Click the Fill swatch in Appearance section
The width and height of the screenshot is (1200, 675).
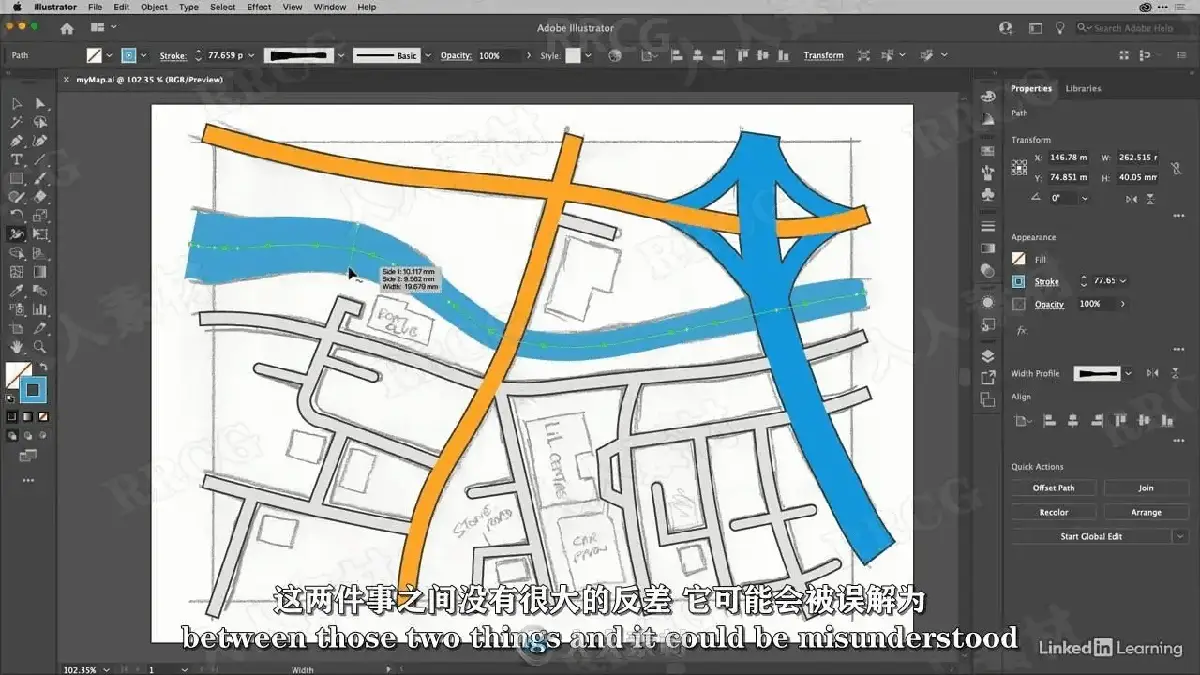tap(1019, 259)
